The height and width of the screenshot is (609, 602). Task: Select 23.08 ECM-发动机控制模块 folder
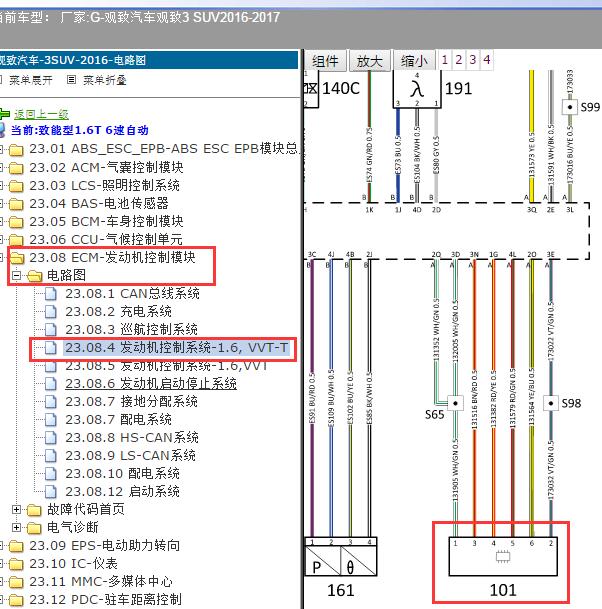click(x=112, y=258)
